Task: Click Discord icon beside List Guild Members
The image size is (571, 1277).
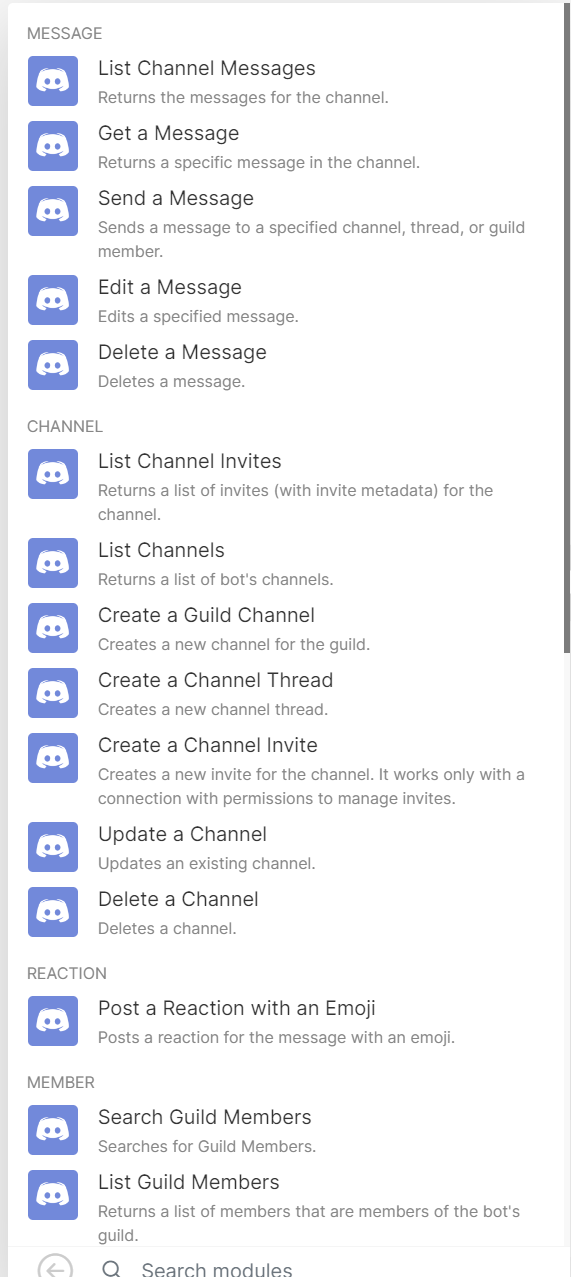Action: 53,1195
